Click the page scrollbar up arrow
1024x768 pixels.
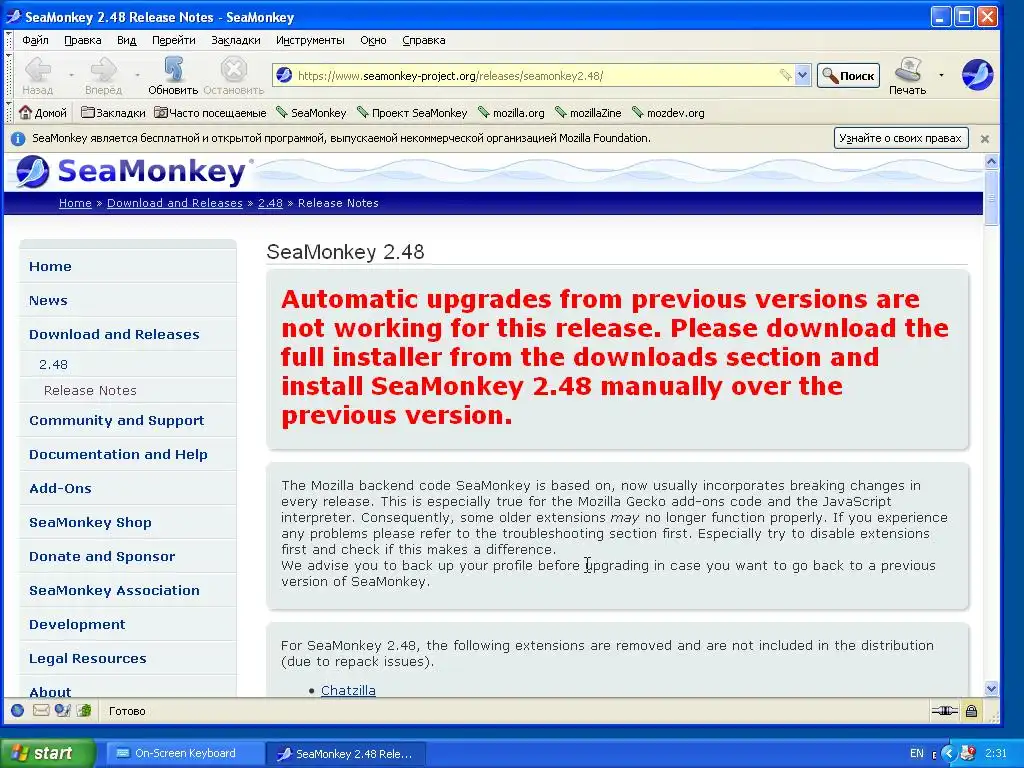pos(991,161)
